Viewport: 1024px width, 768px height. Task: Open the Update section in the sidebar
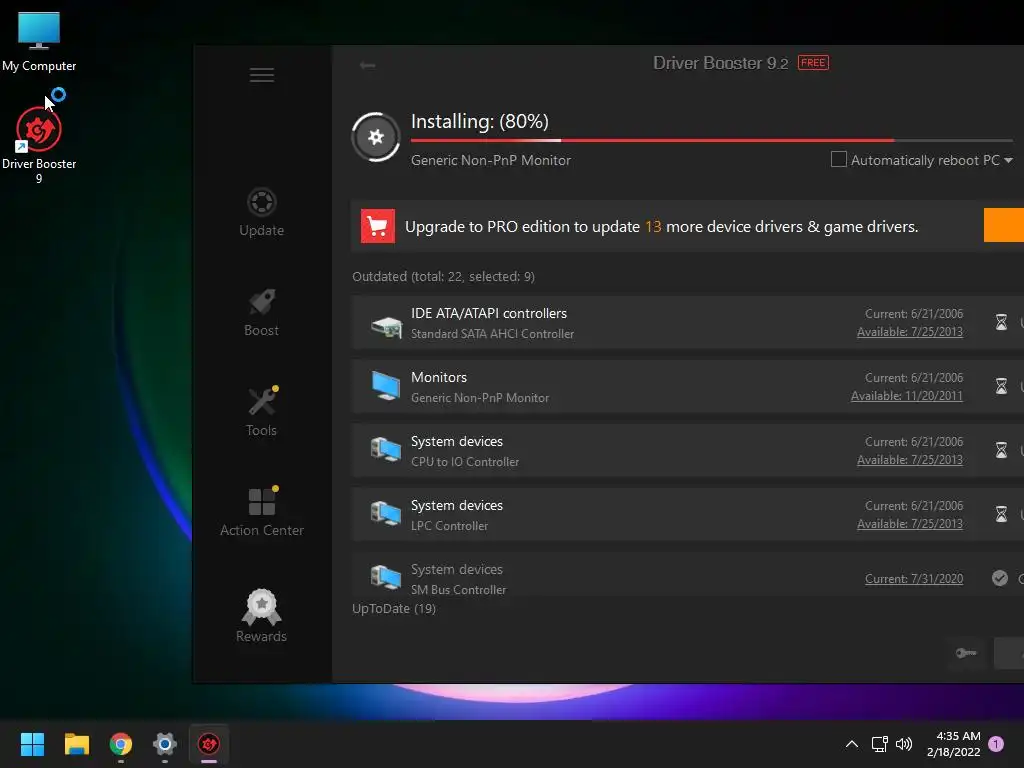tap(261, 213)
